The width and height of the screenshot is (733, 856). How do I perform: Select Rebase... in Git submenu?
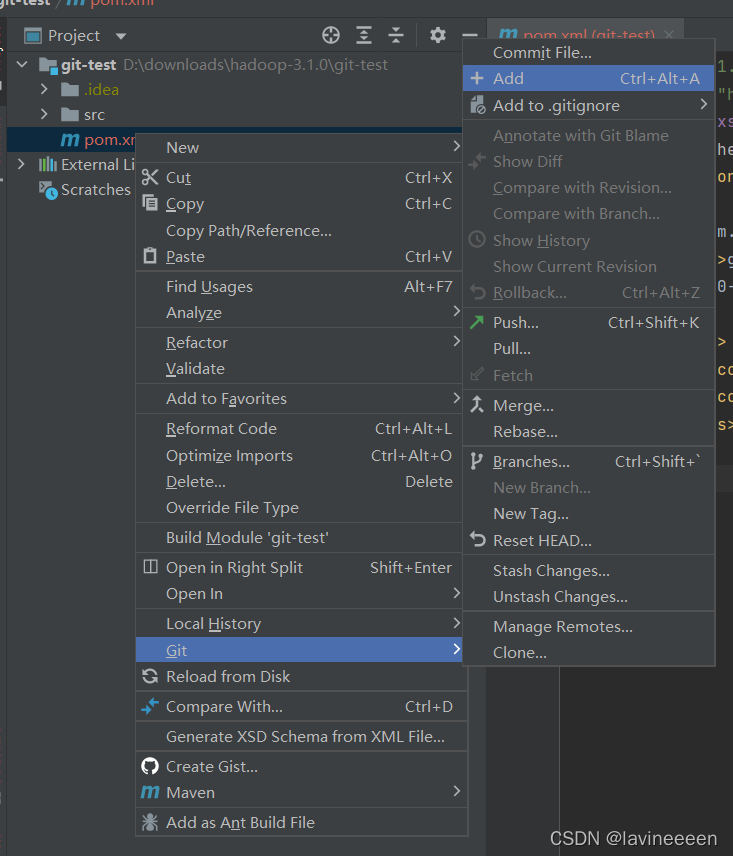588,432
